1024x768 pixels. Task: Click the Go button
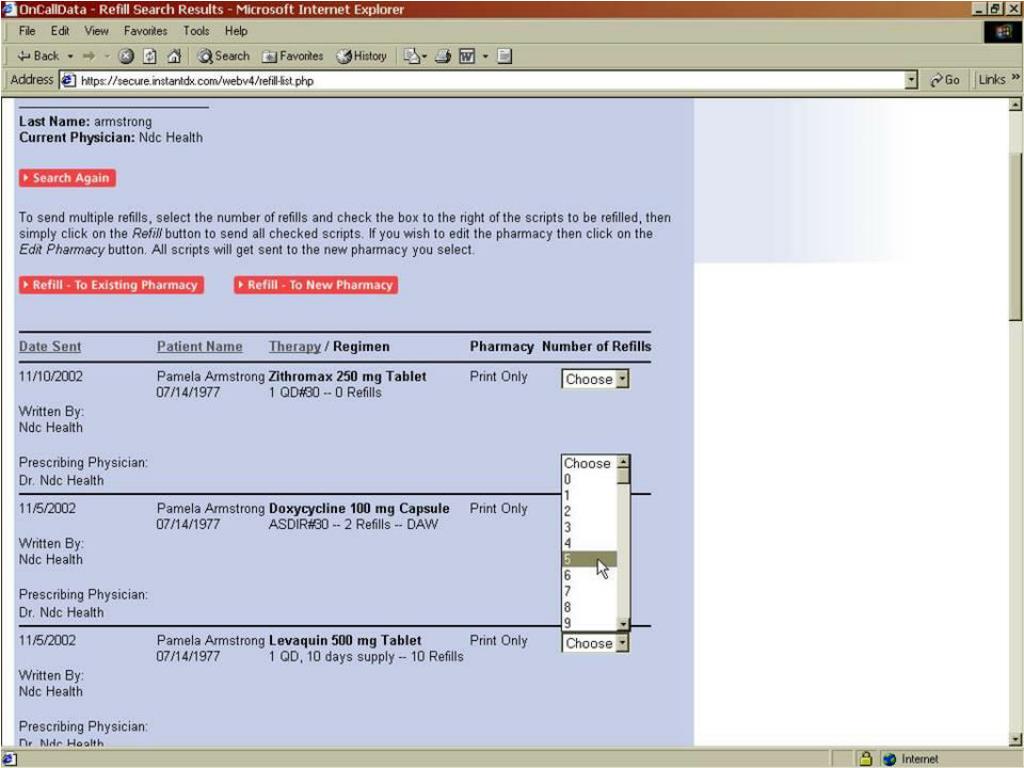pyautogui.click(x=946, y=80)
